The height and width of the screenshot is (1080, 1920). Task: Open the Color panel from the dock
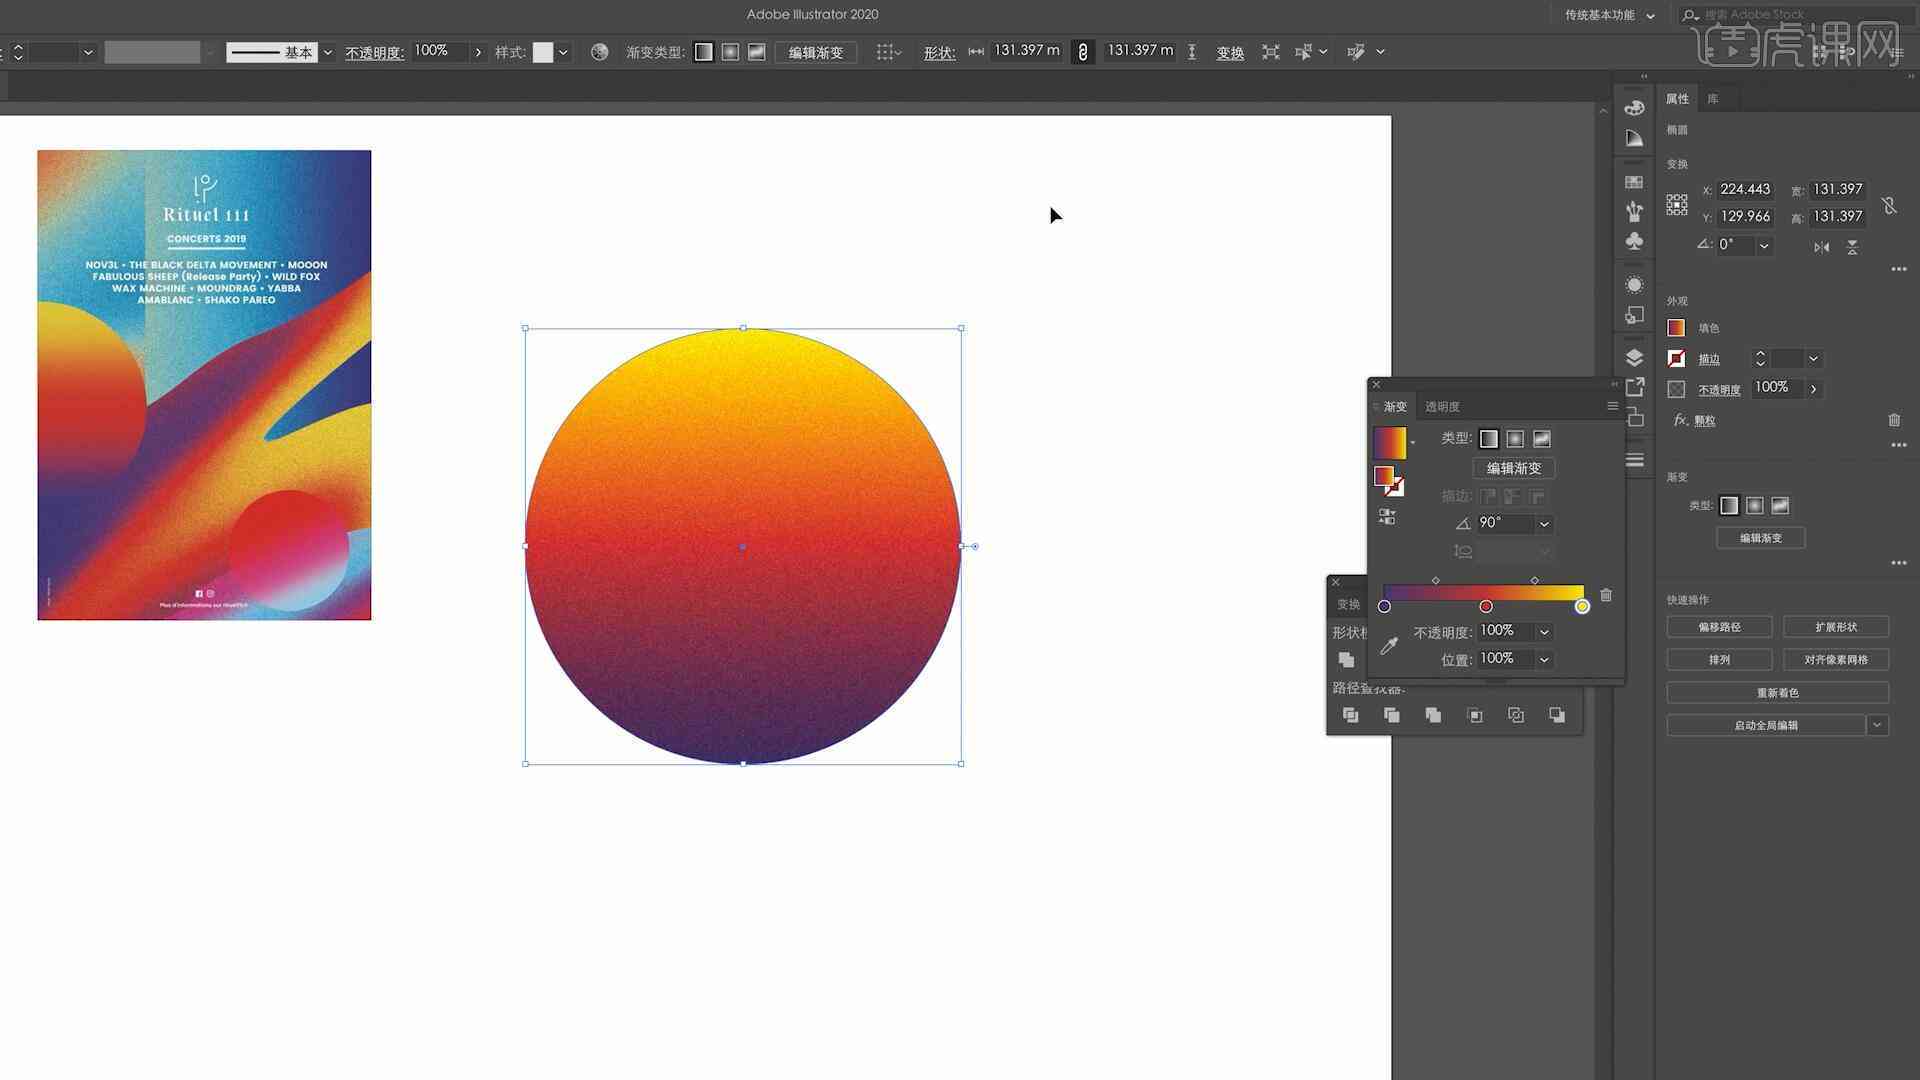[x=1634, y=108]
